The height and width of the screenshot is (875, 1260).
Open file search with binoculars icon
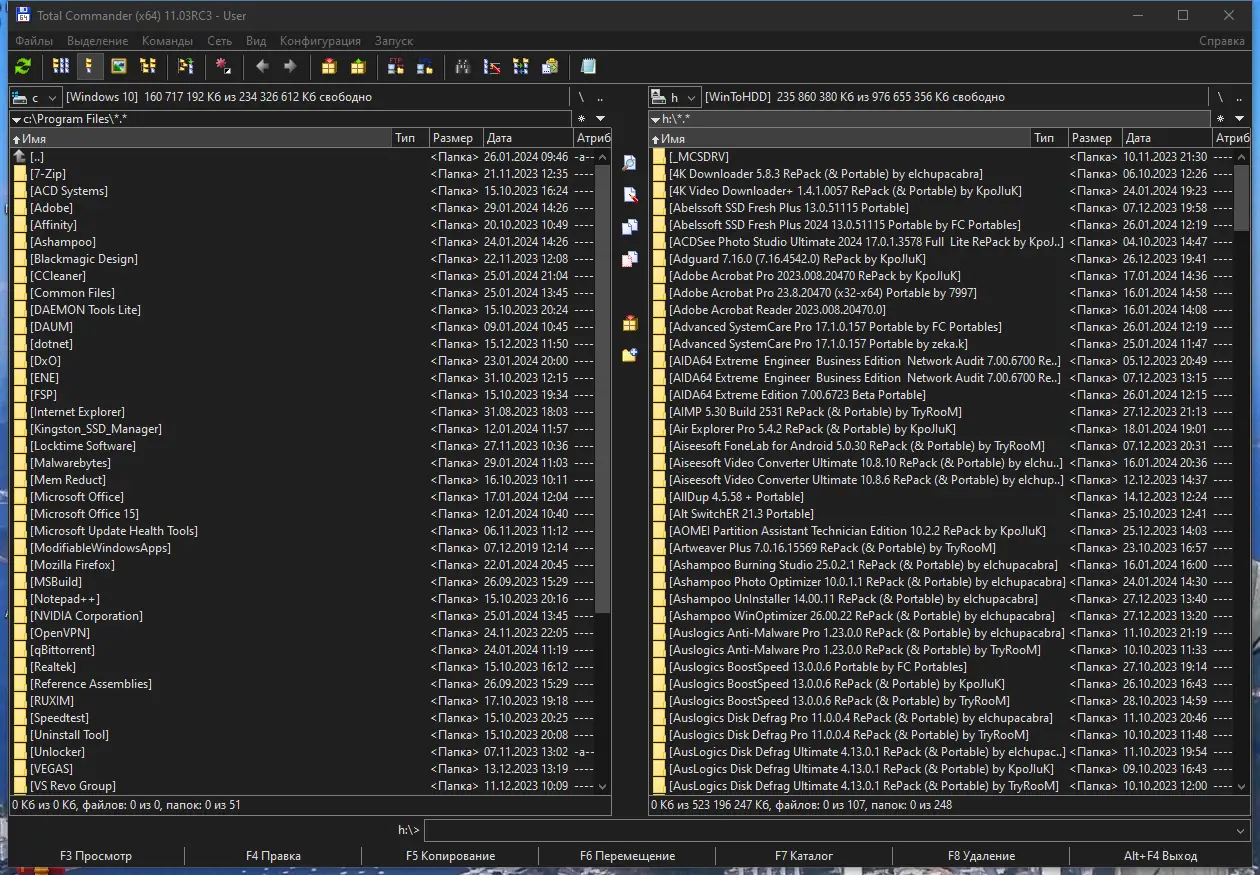463,67
